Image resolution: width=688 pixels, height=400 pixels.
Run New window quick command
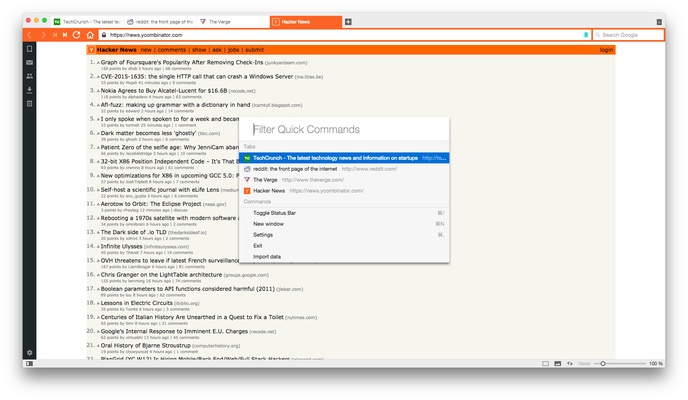tap(344, 224)
